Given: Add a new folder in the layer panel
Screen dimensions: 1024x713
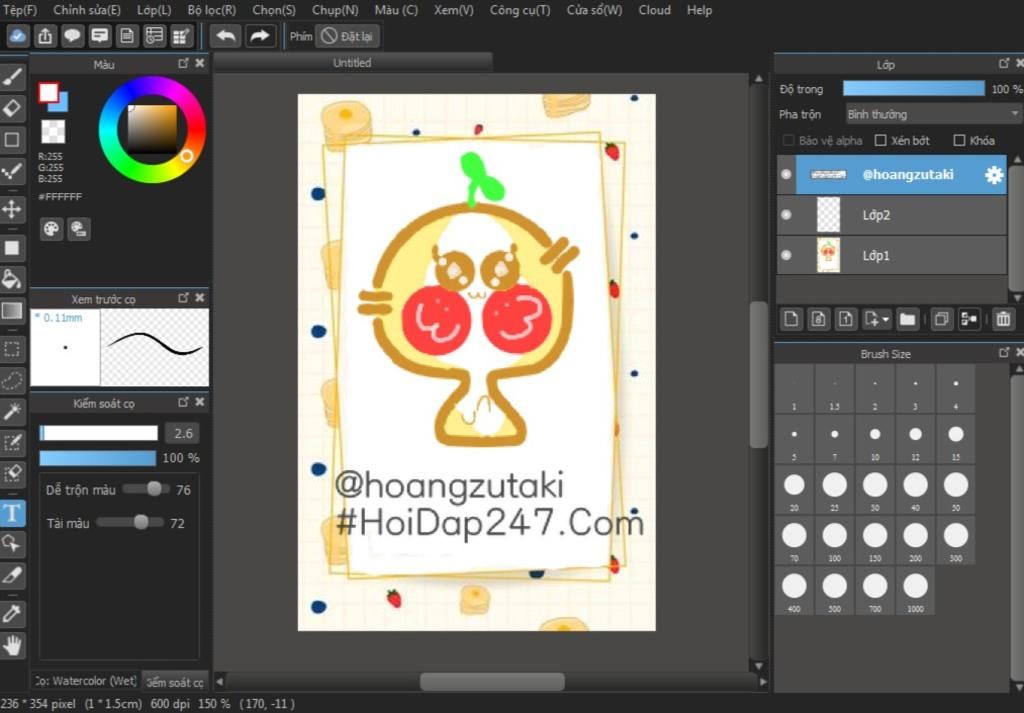Looking at the screenshot, I should point(907,319).
